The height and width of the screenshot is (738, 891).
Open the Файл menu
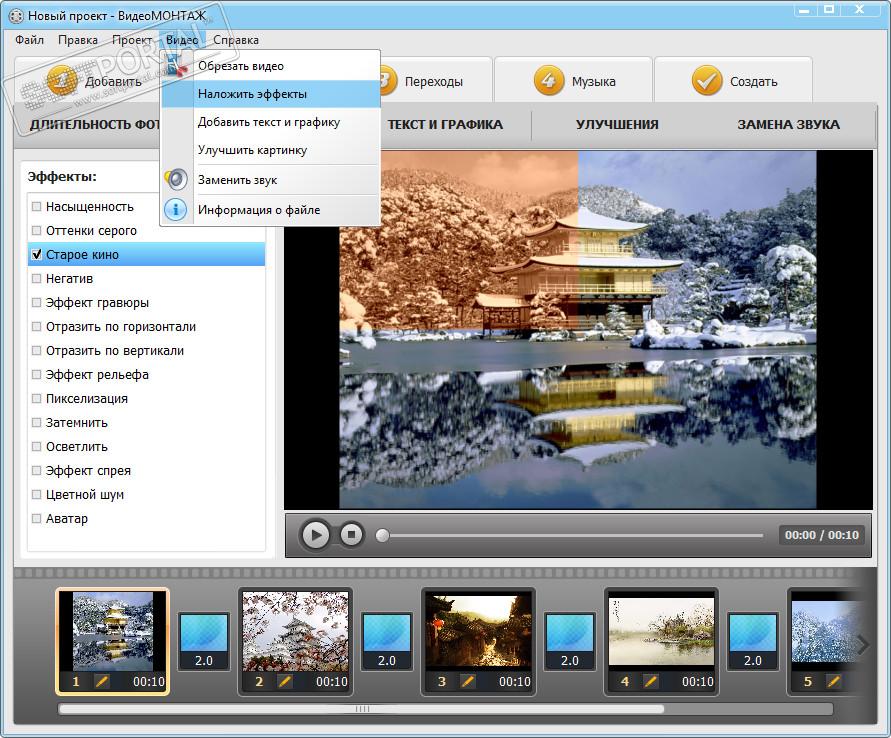[29, 40]
